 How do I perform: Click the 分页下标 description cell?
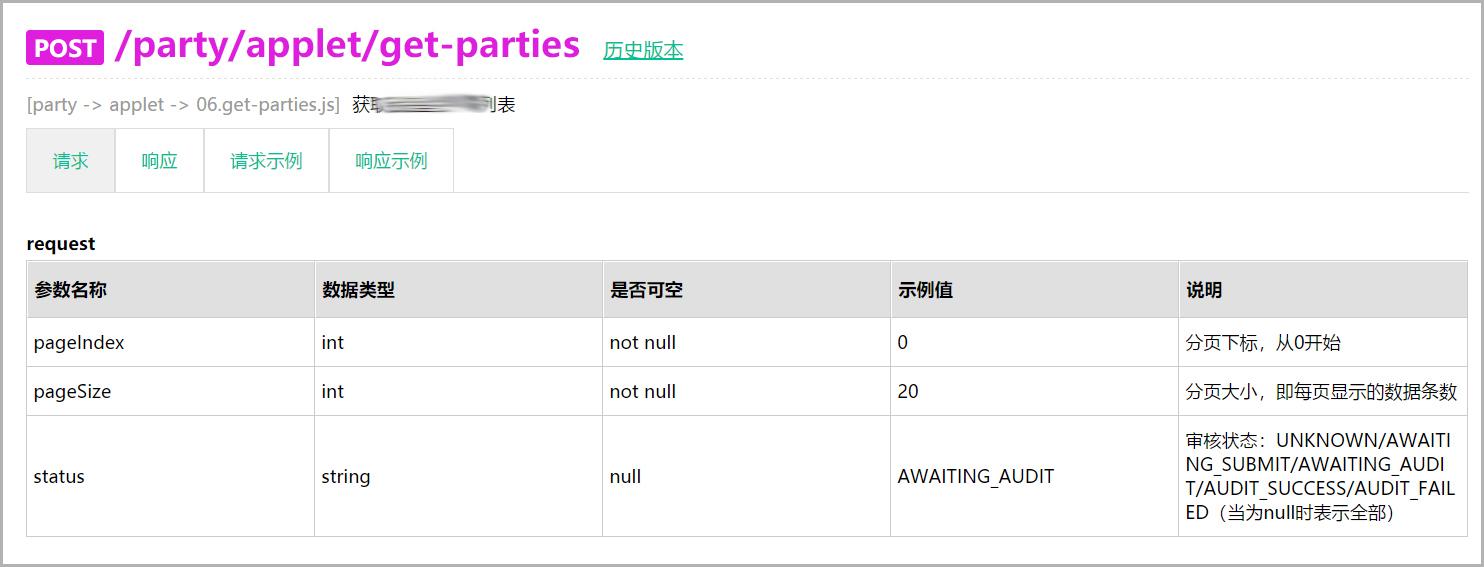[1263, 343]
